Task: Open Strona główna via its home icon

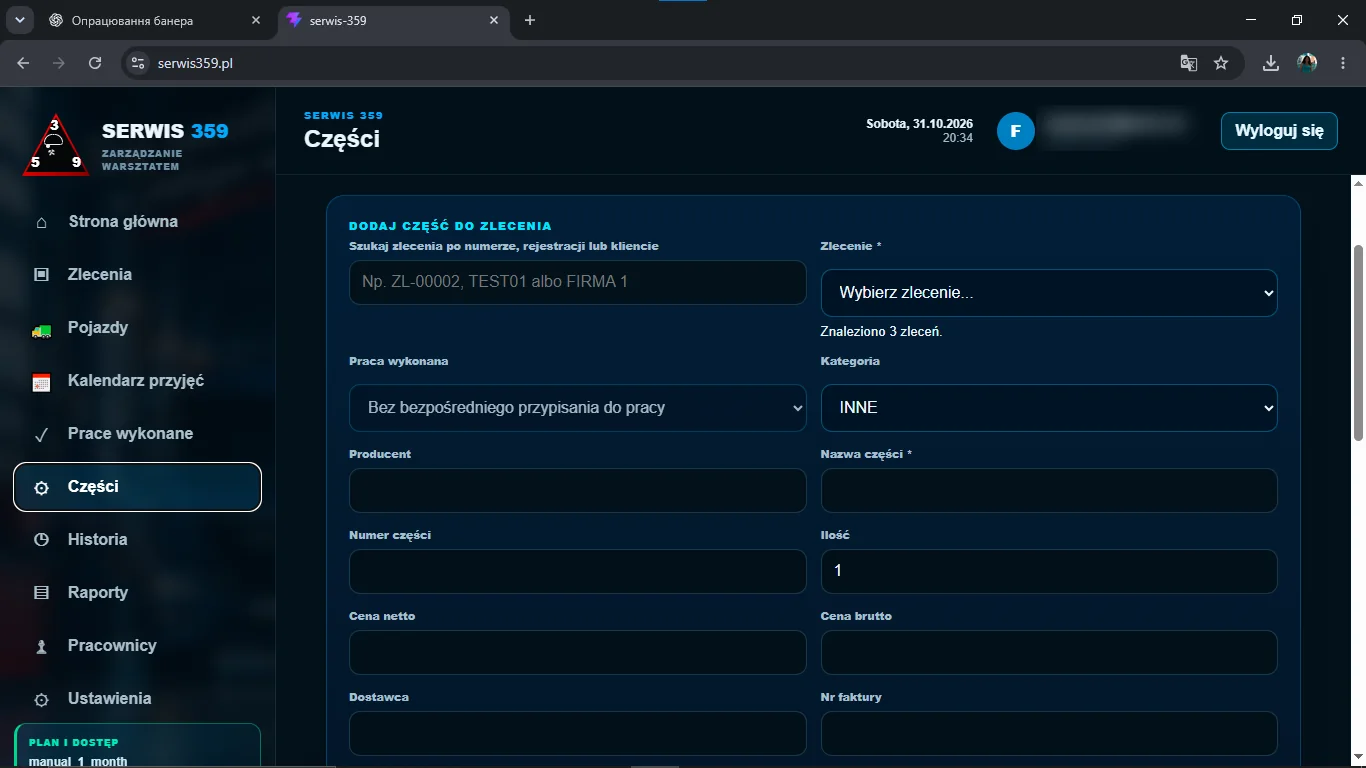Action: click(41, 222)
